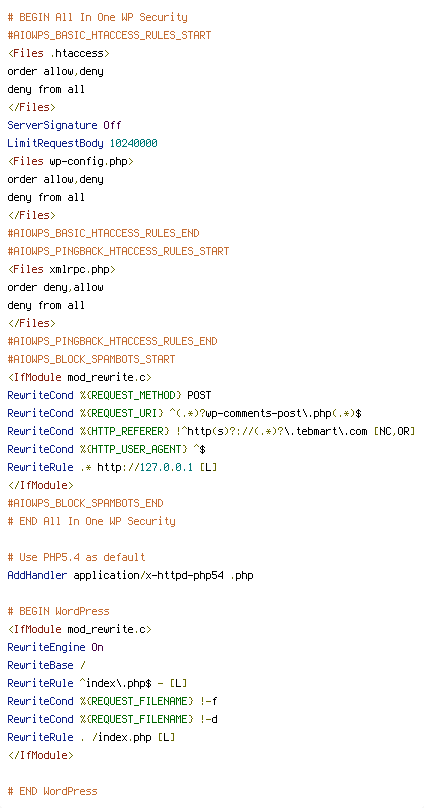Click the #AIOWPS_BASIC_HTACCESS_RULES_END comment

[104, 233]
